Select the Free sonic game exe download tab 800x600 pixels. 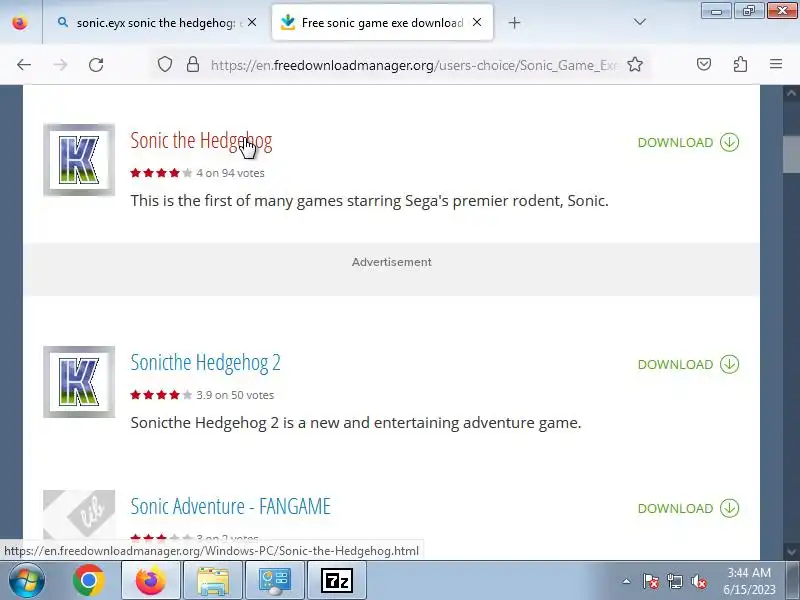(383, 23)
